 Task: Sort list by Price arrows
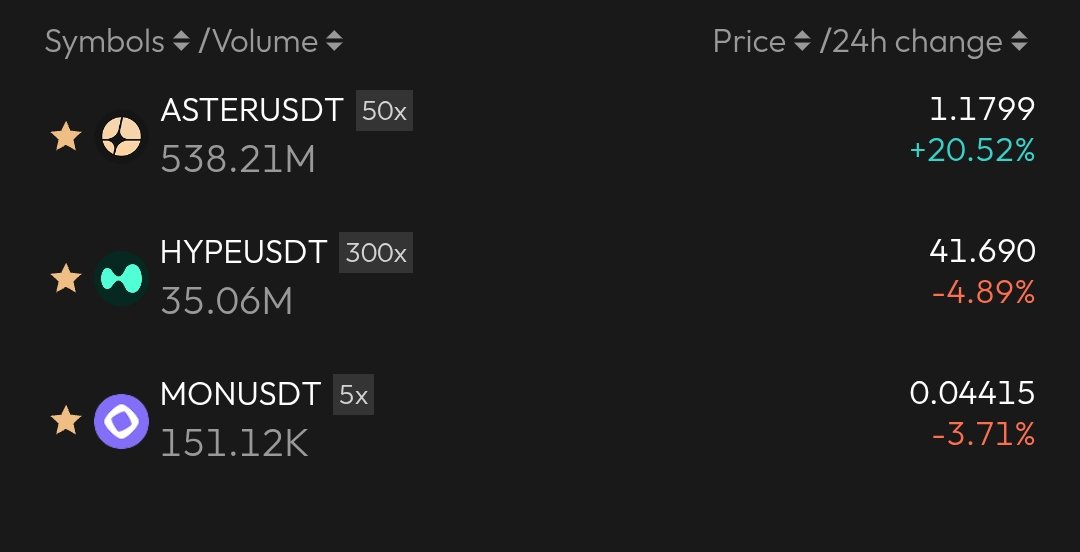coord(802,42)
